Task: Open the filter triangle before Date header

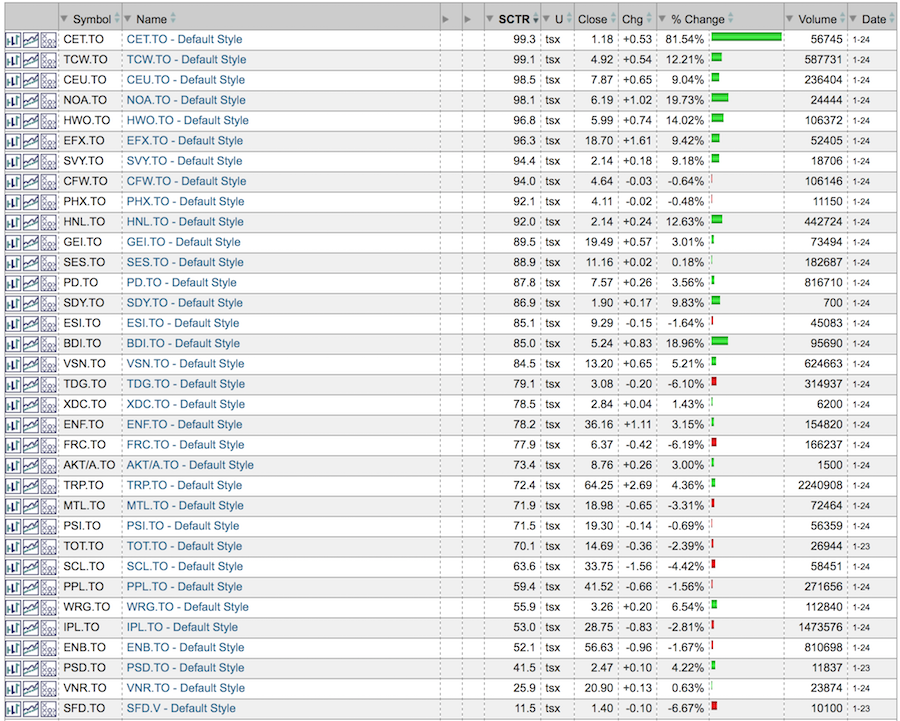Action: pyautogui.click(x=853, y=19)
